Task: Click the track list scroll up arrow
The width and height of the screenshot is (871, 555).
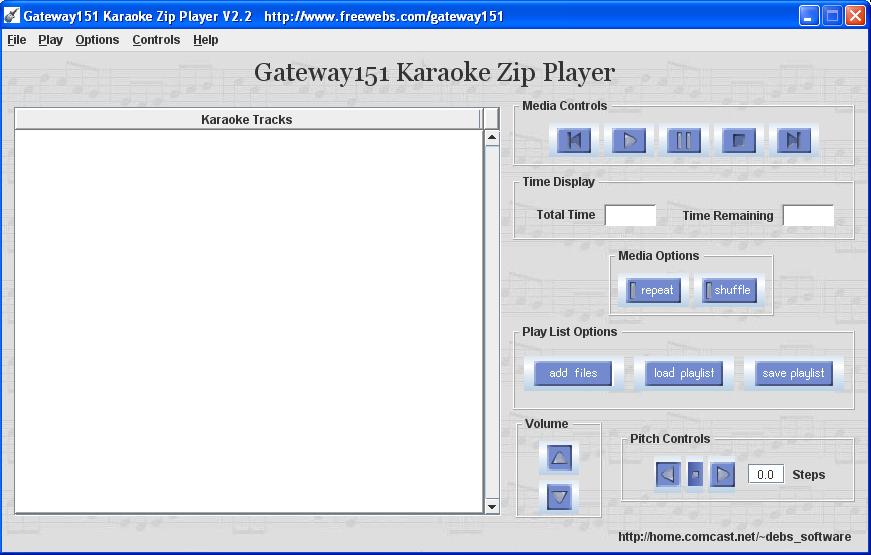Action: coord(492,137)
